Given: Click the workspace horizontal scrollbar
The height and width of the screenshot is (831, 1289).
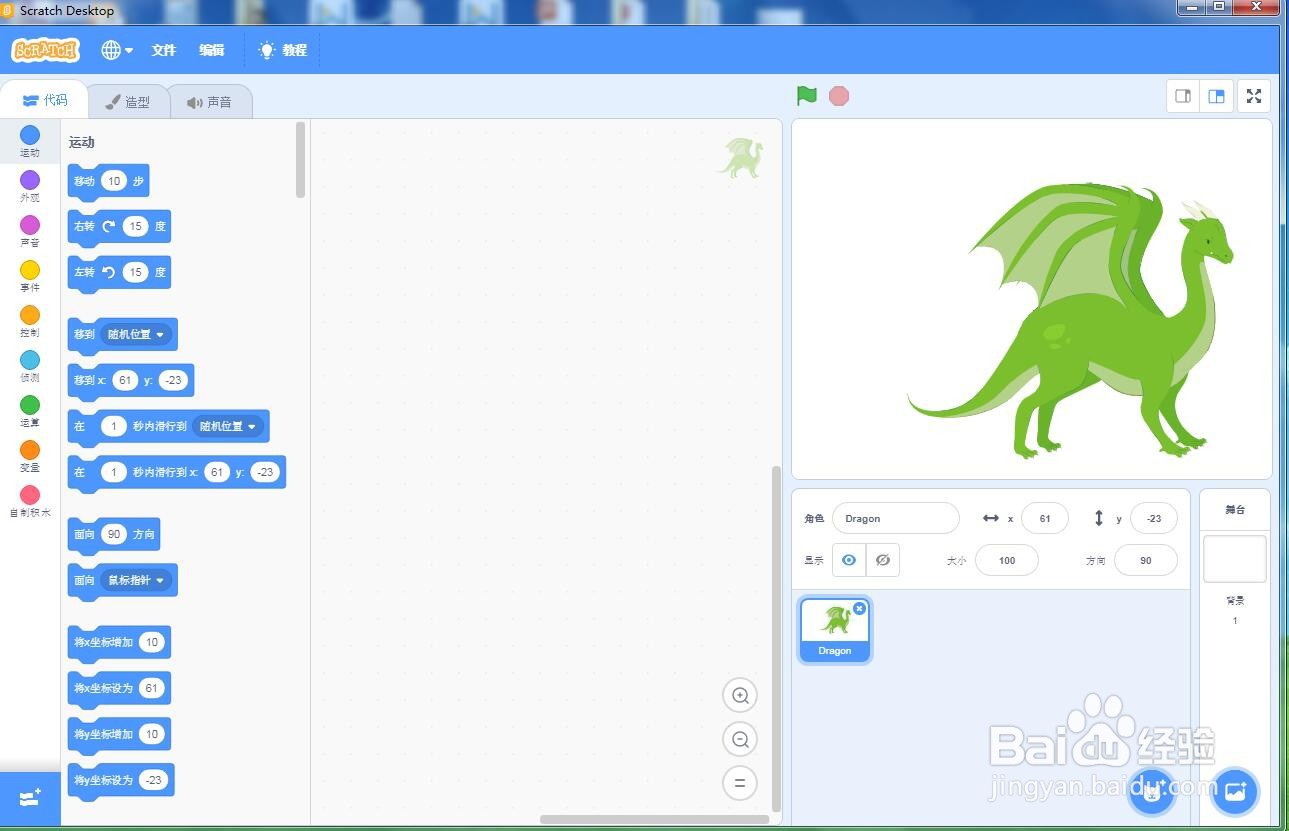Looking at the screenshot, I should point(655,820).
